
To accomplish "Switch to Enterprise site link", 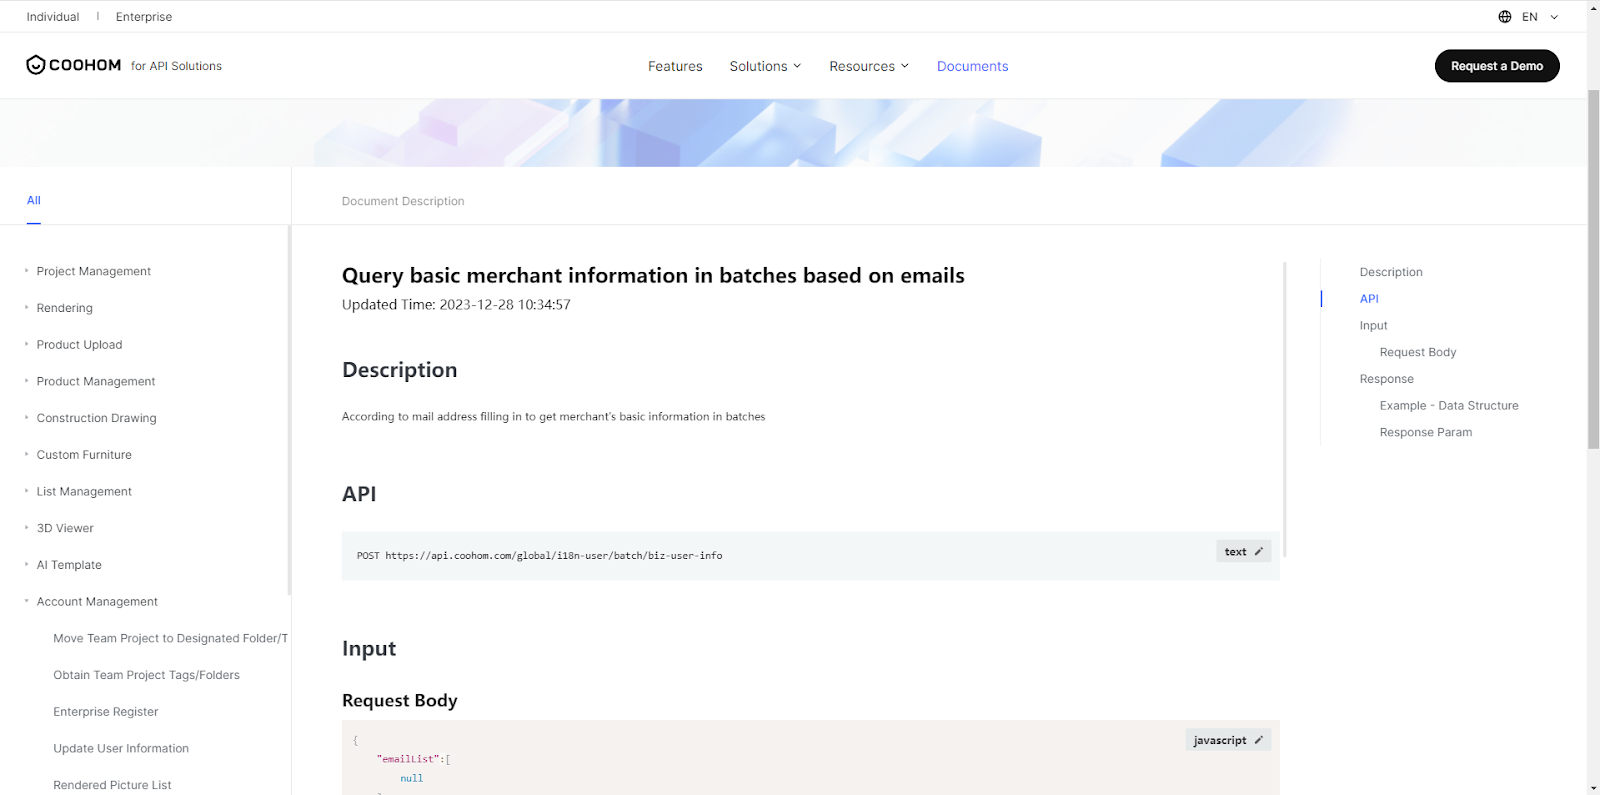I will click(144, 17).
